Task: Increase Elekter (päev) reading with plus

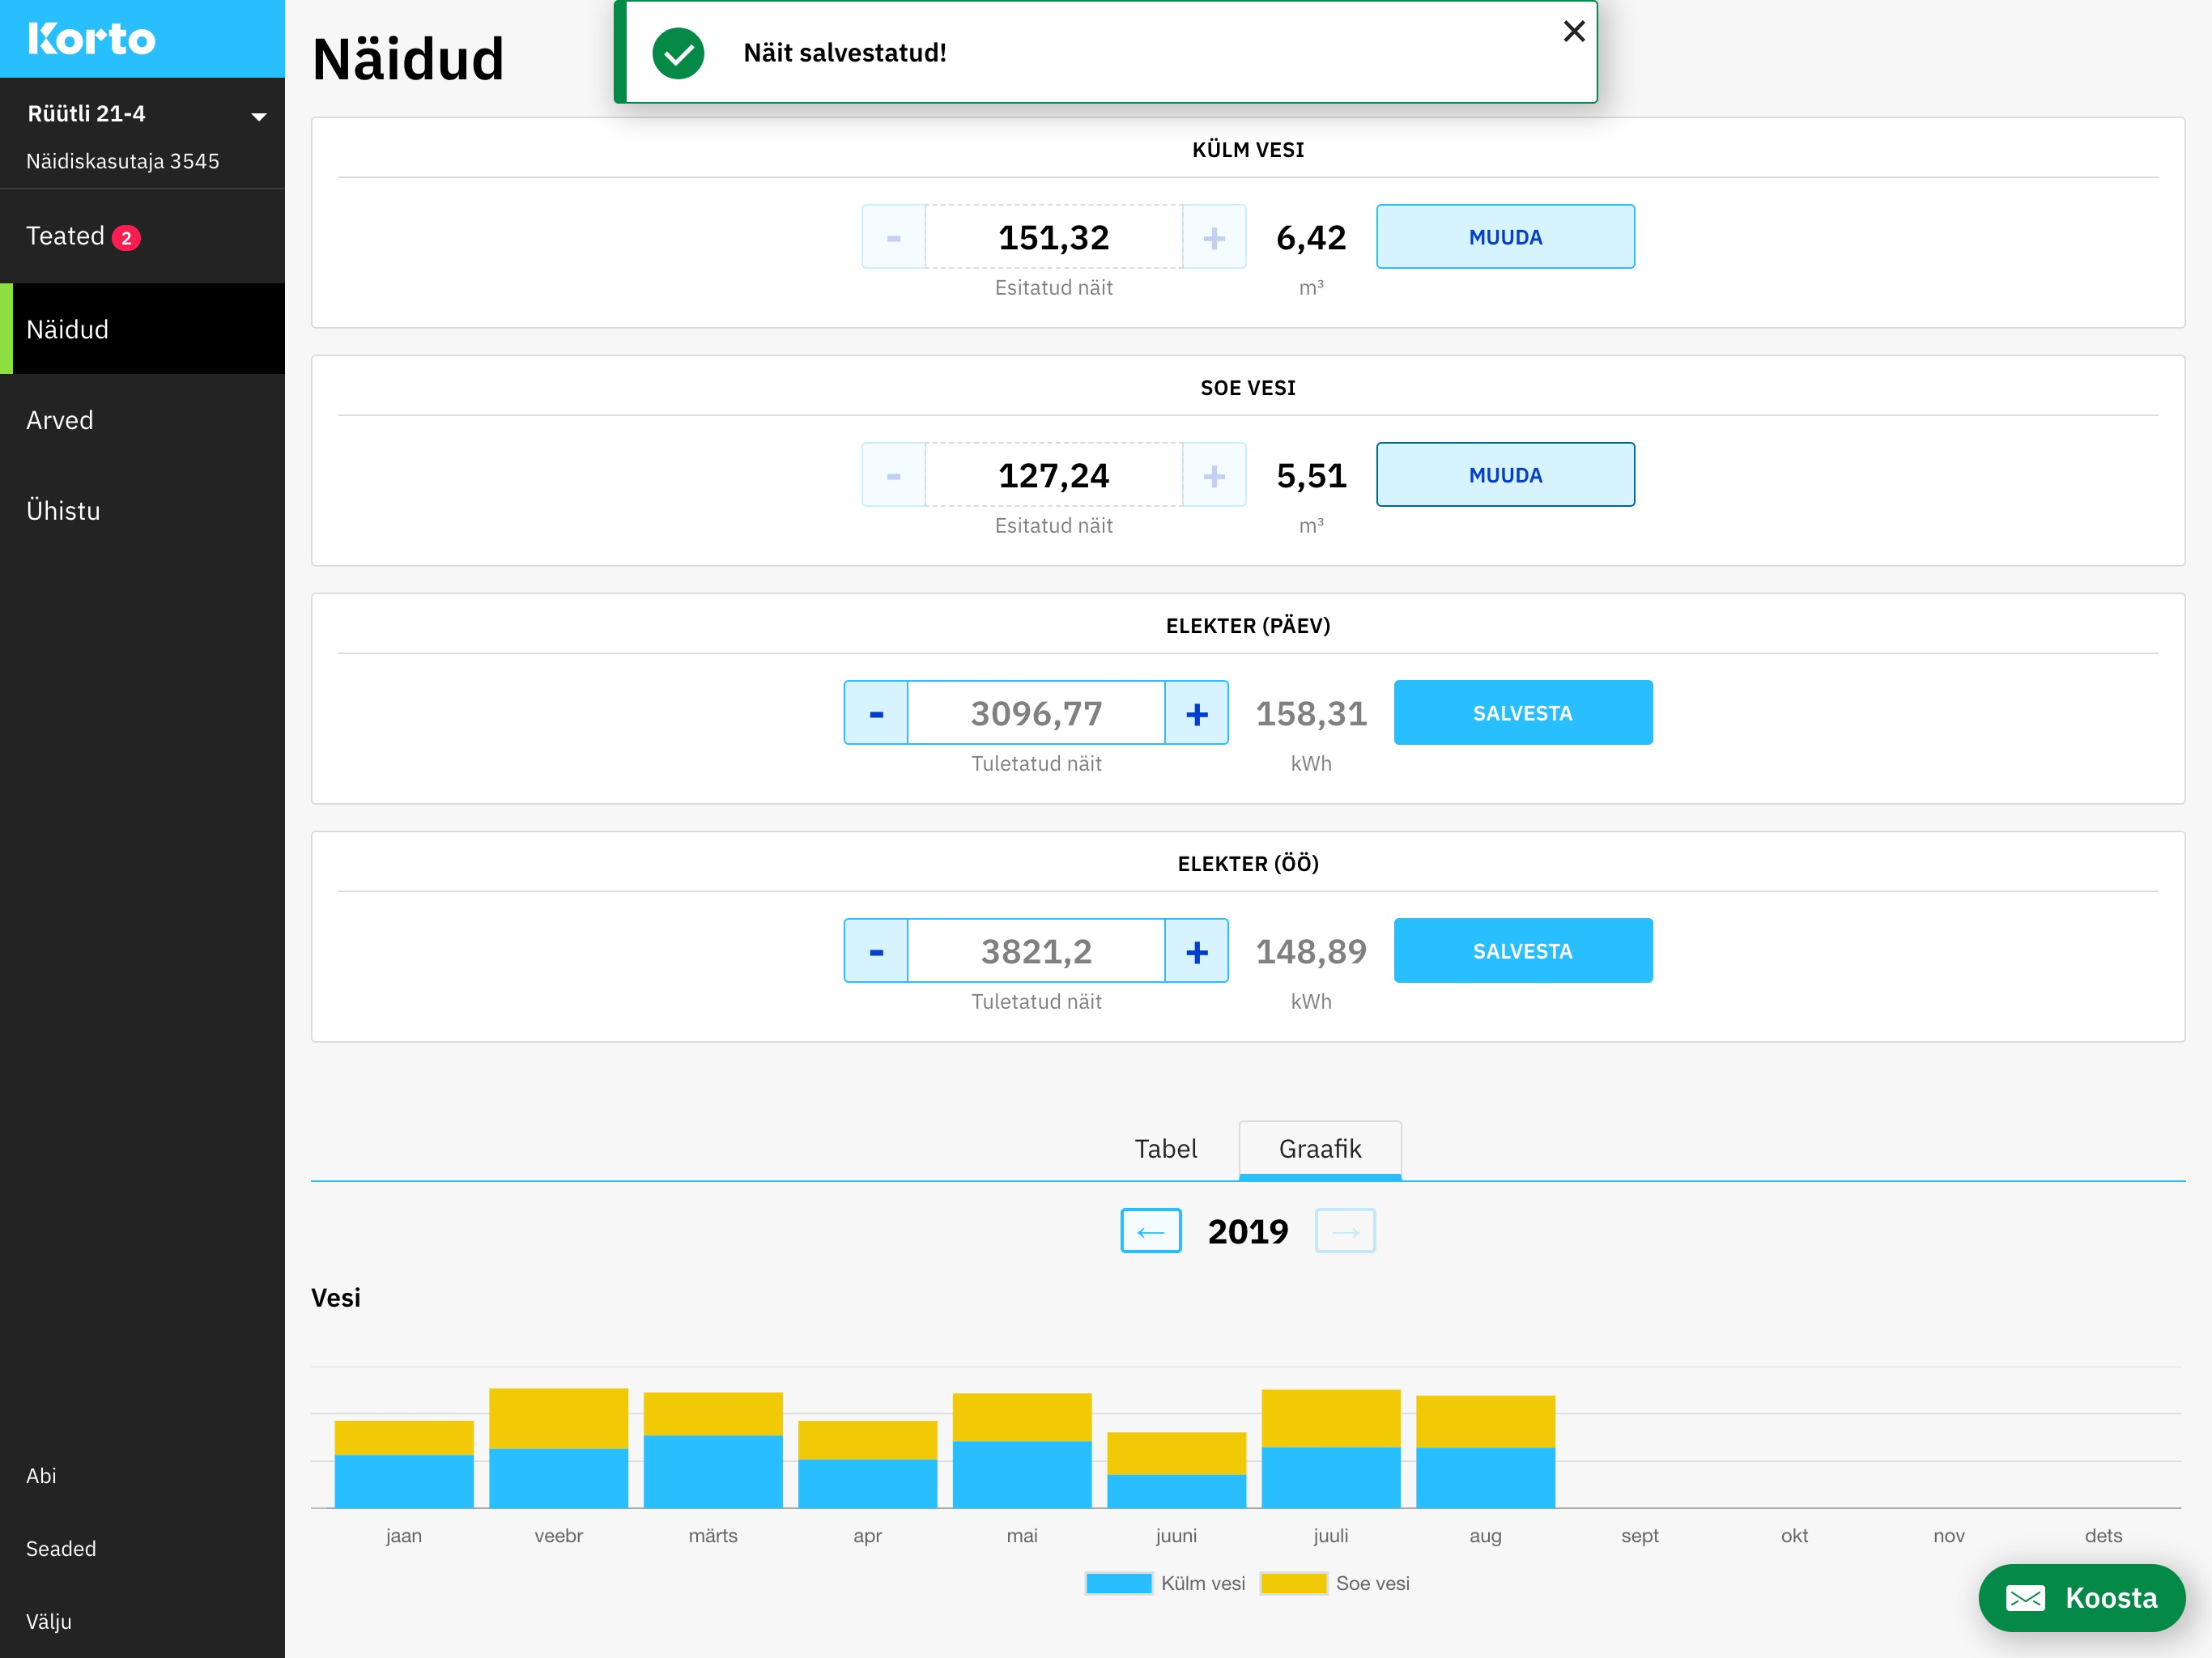Action: (1196, 713)
